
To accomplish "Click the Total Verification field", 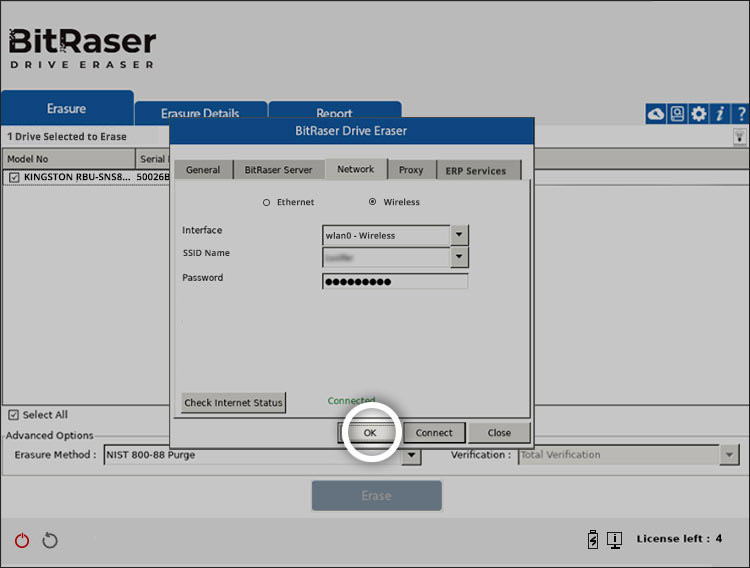I will [619, 455].
